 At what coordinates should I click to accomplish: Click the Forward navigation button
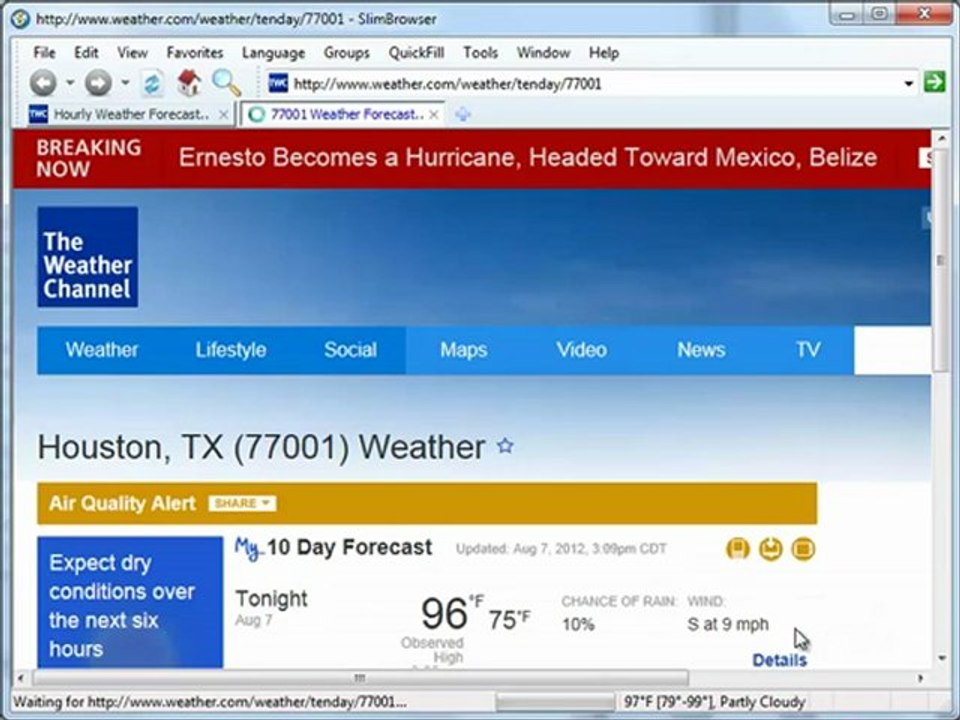[x=98, y=83]
